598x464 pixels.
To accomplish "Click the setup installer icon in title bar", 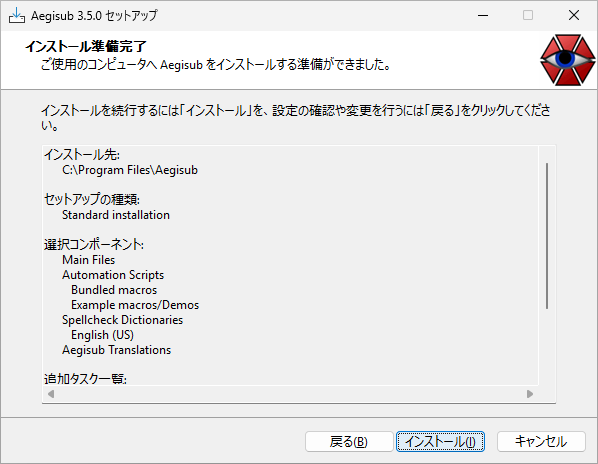I will pyautogui.click(x=17, y=16).
